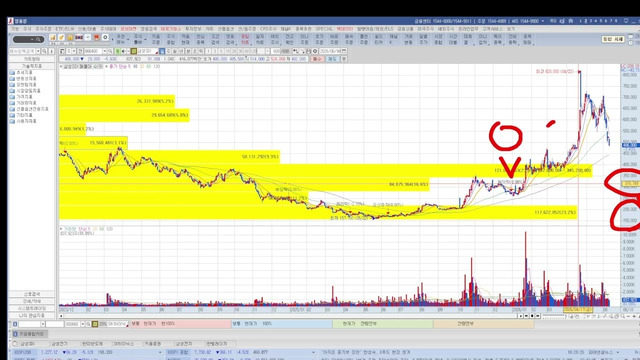Click the 신호검색 button in the left panel
The image size is (640, 360).
pos(31,294)
